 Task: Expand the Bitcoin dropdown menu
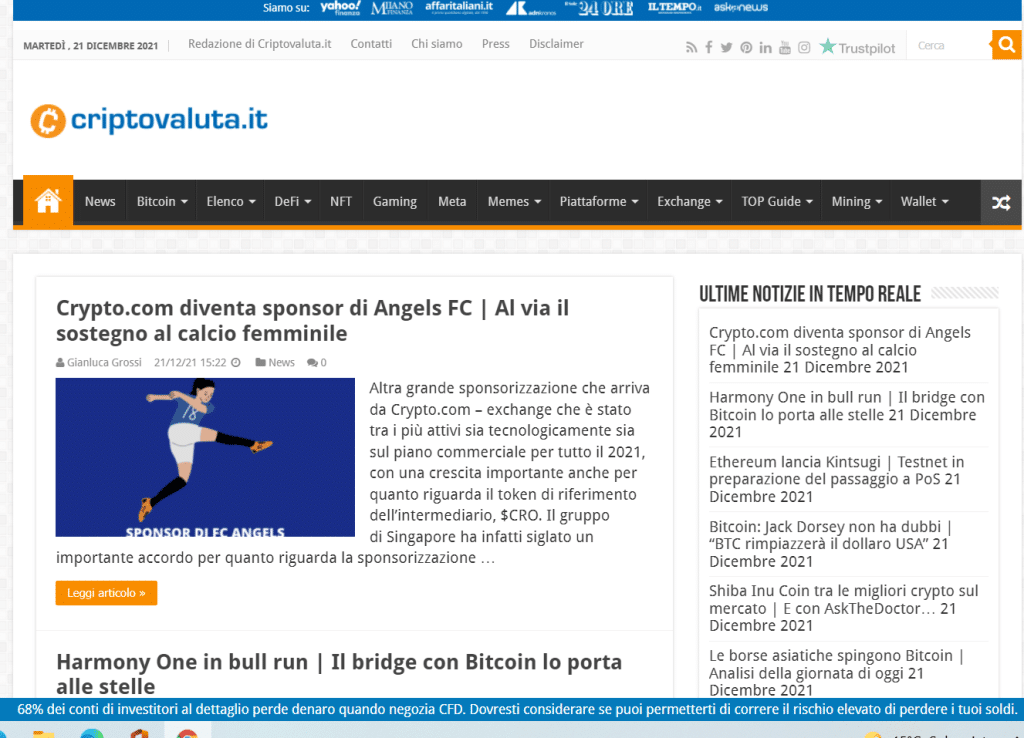coord(160,201)
